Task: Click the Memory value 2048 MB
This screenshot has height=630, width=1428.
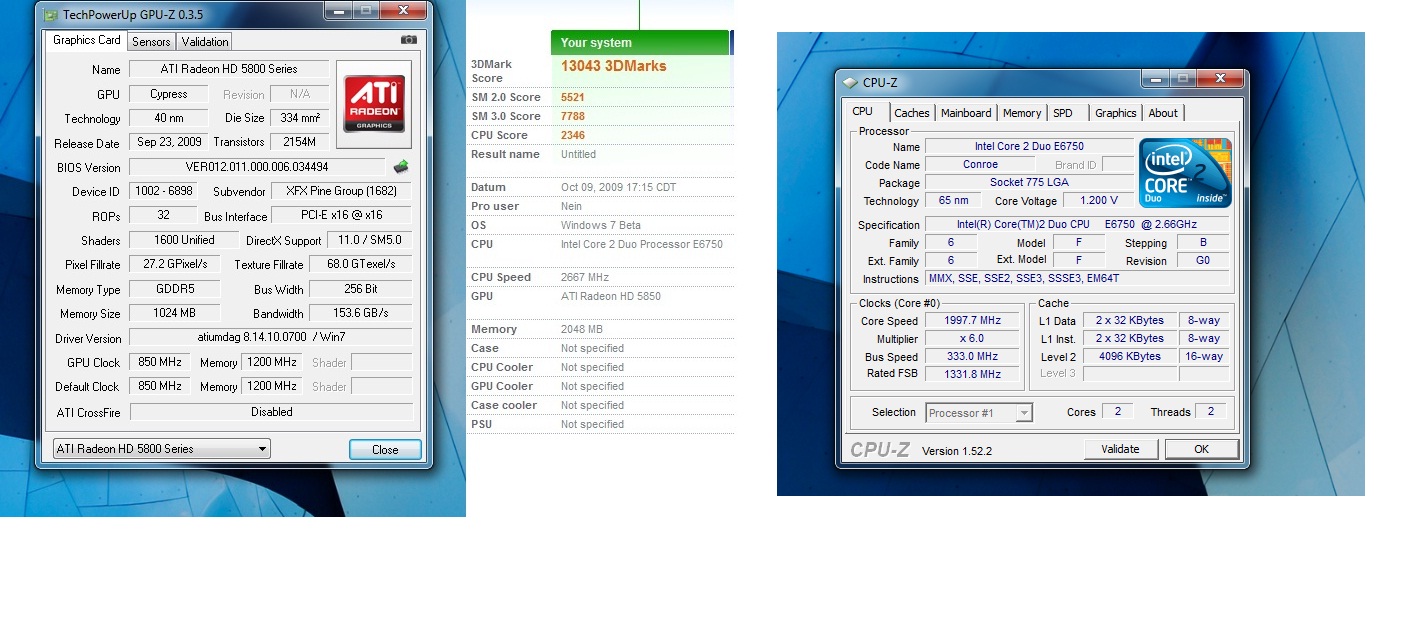Action: pos(582,329)
